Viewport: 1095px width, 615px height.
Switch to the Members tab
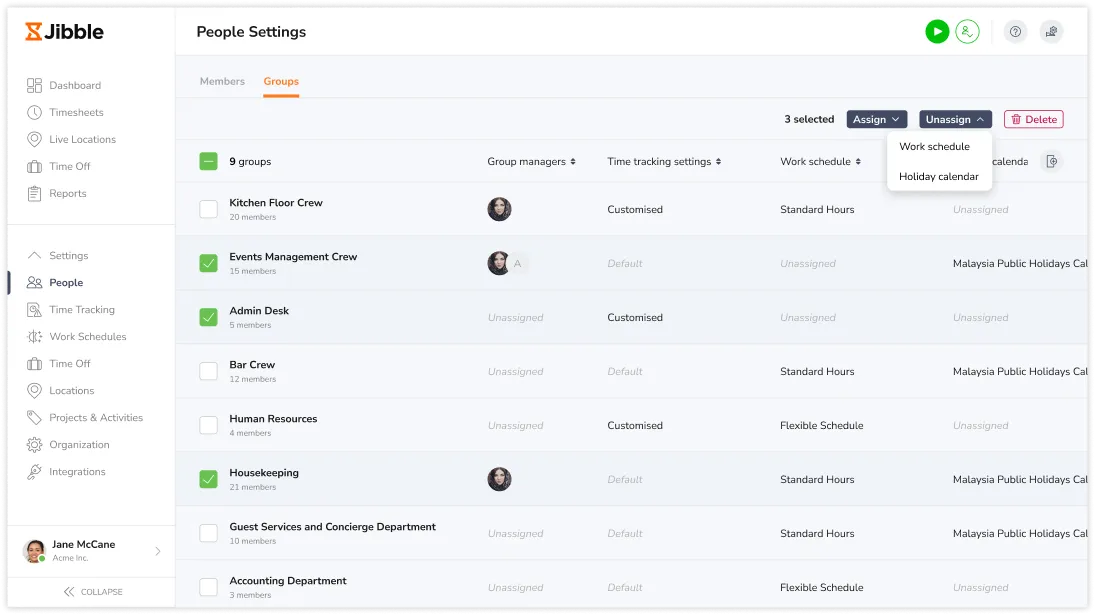(222, 82)
